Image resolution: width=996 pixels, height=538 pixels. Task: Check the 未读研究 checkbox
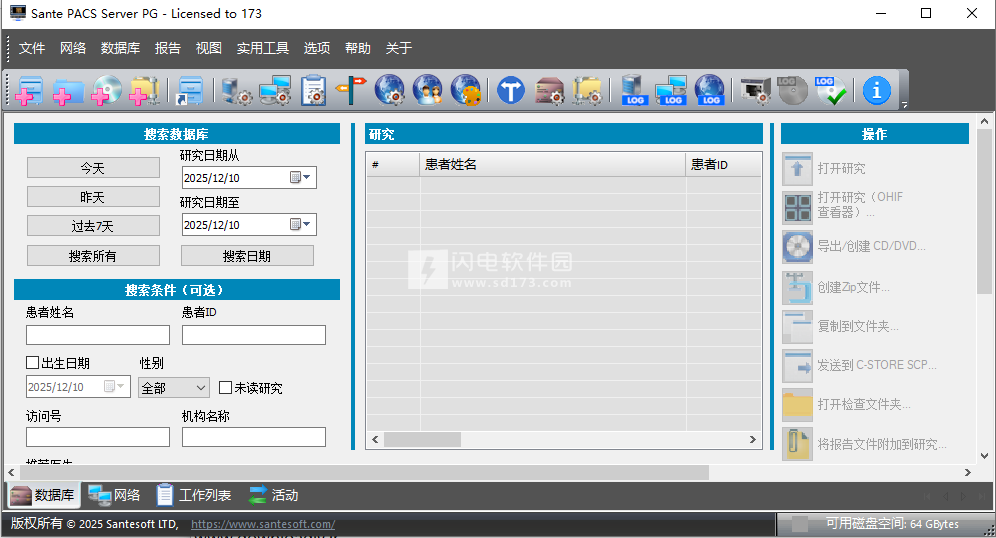226,388
